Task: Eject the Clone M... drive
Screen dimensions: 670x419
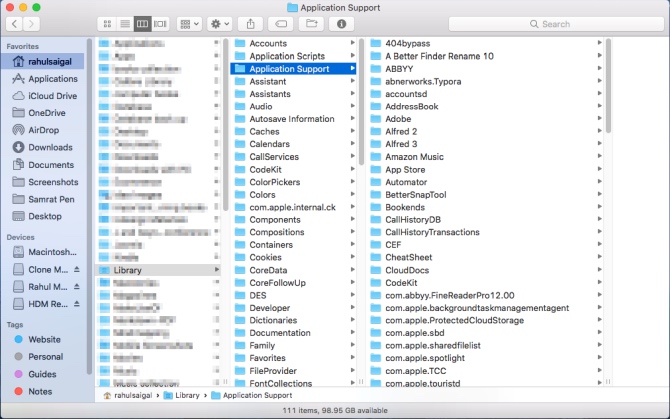Action: 77,270
